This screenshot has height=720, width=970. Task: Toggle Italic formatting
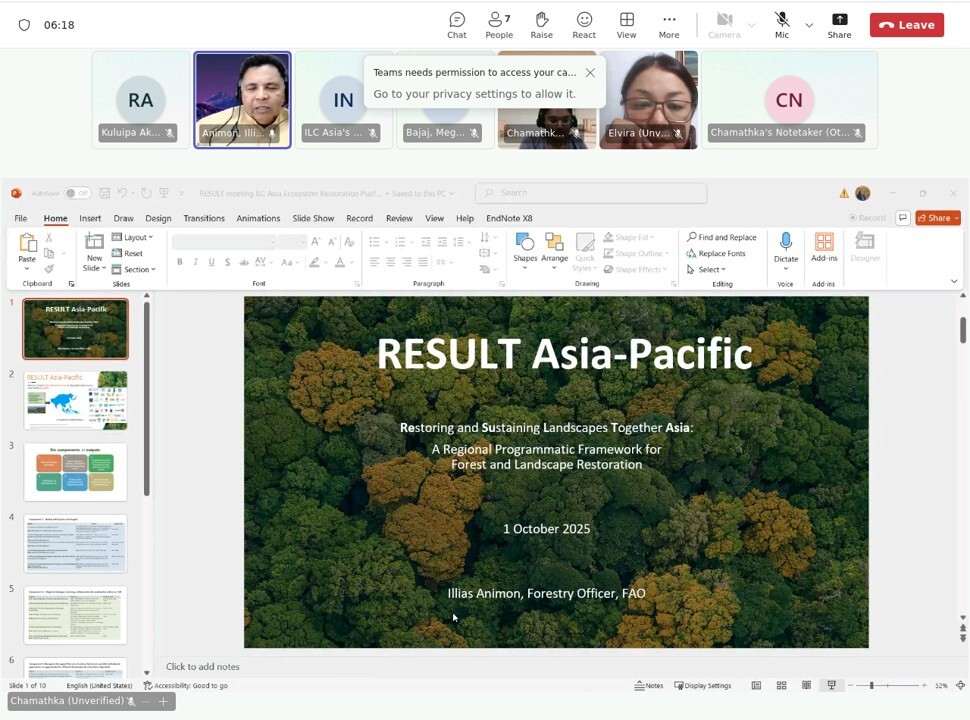(x=195, y=262)
